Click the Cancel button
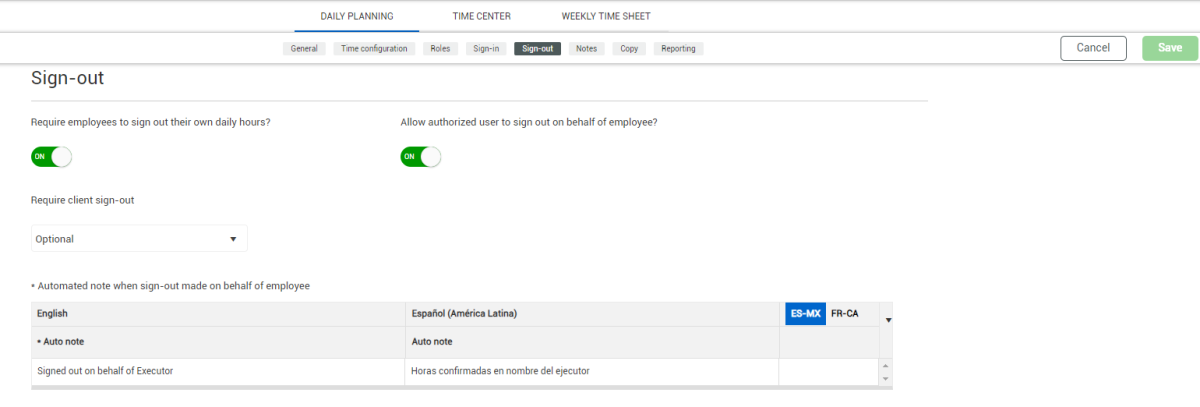This screenshot has width=1200, height=407. (1093, 48)
